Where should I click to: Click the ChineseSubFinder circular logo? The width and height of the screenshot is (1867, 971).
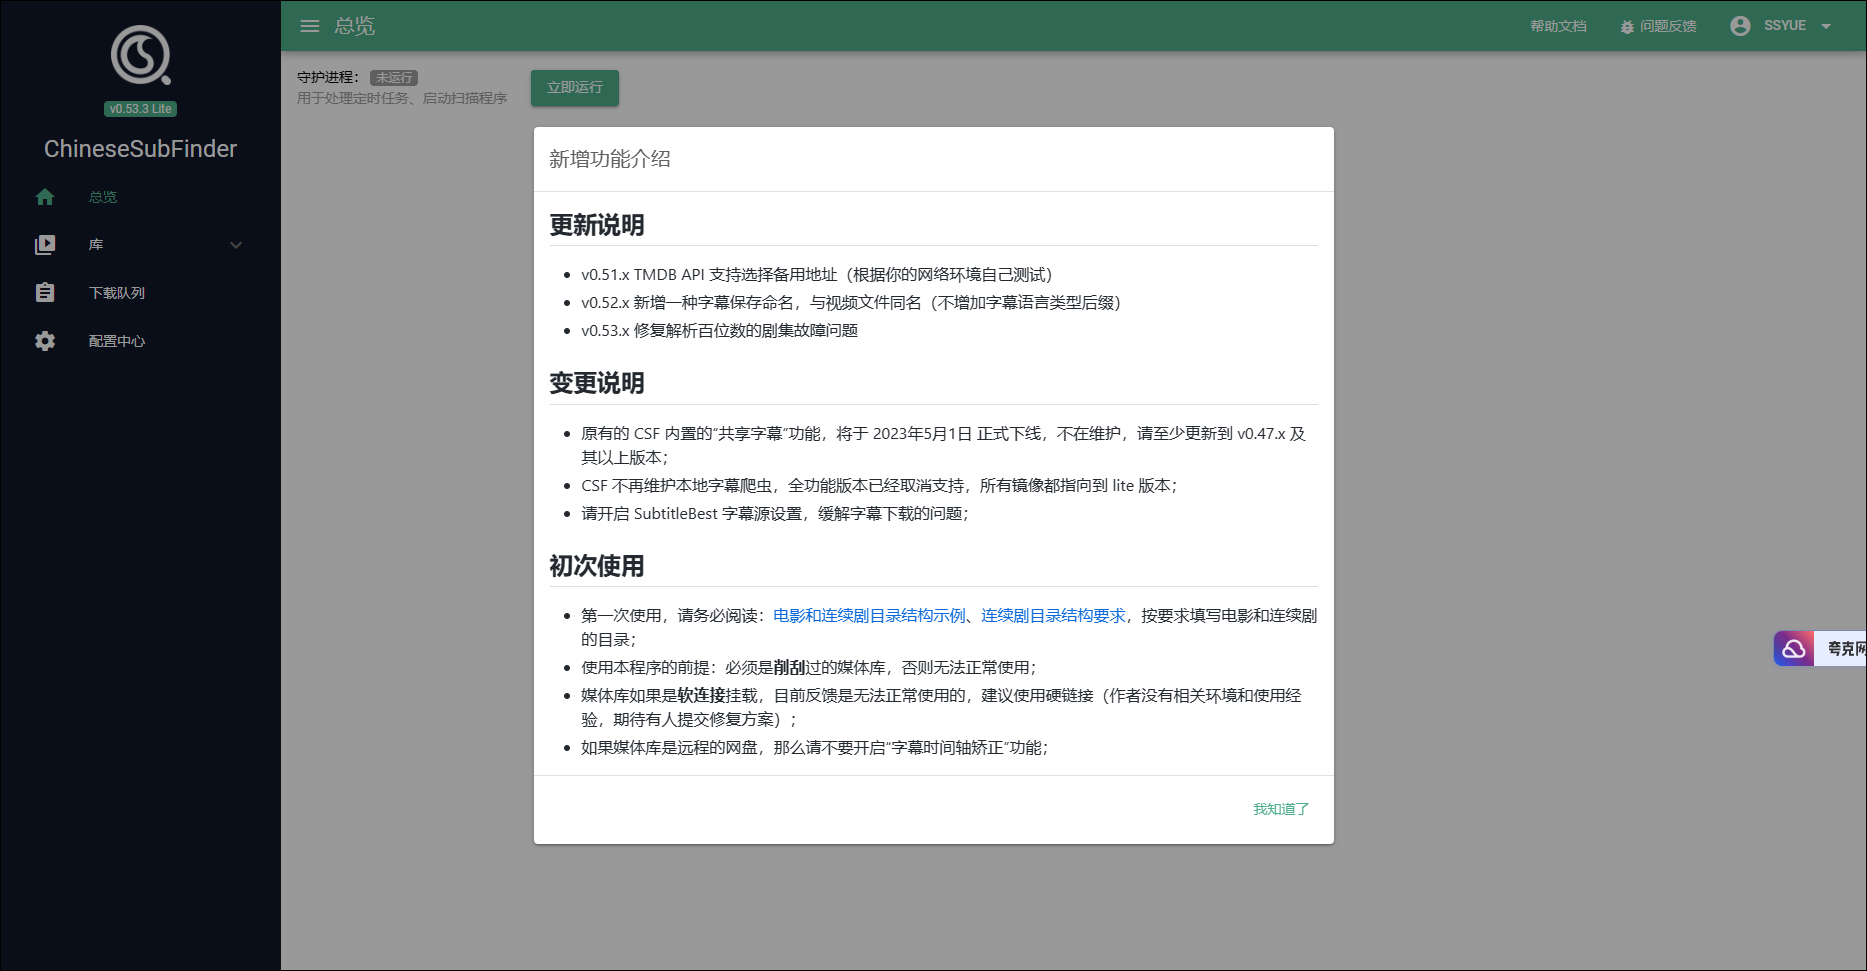click(140, 55)
